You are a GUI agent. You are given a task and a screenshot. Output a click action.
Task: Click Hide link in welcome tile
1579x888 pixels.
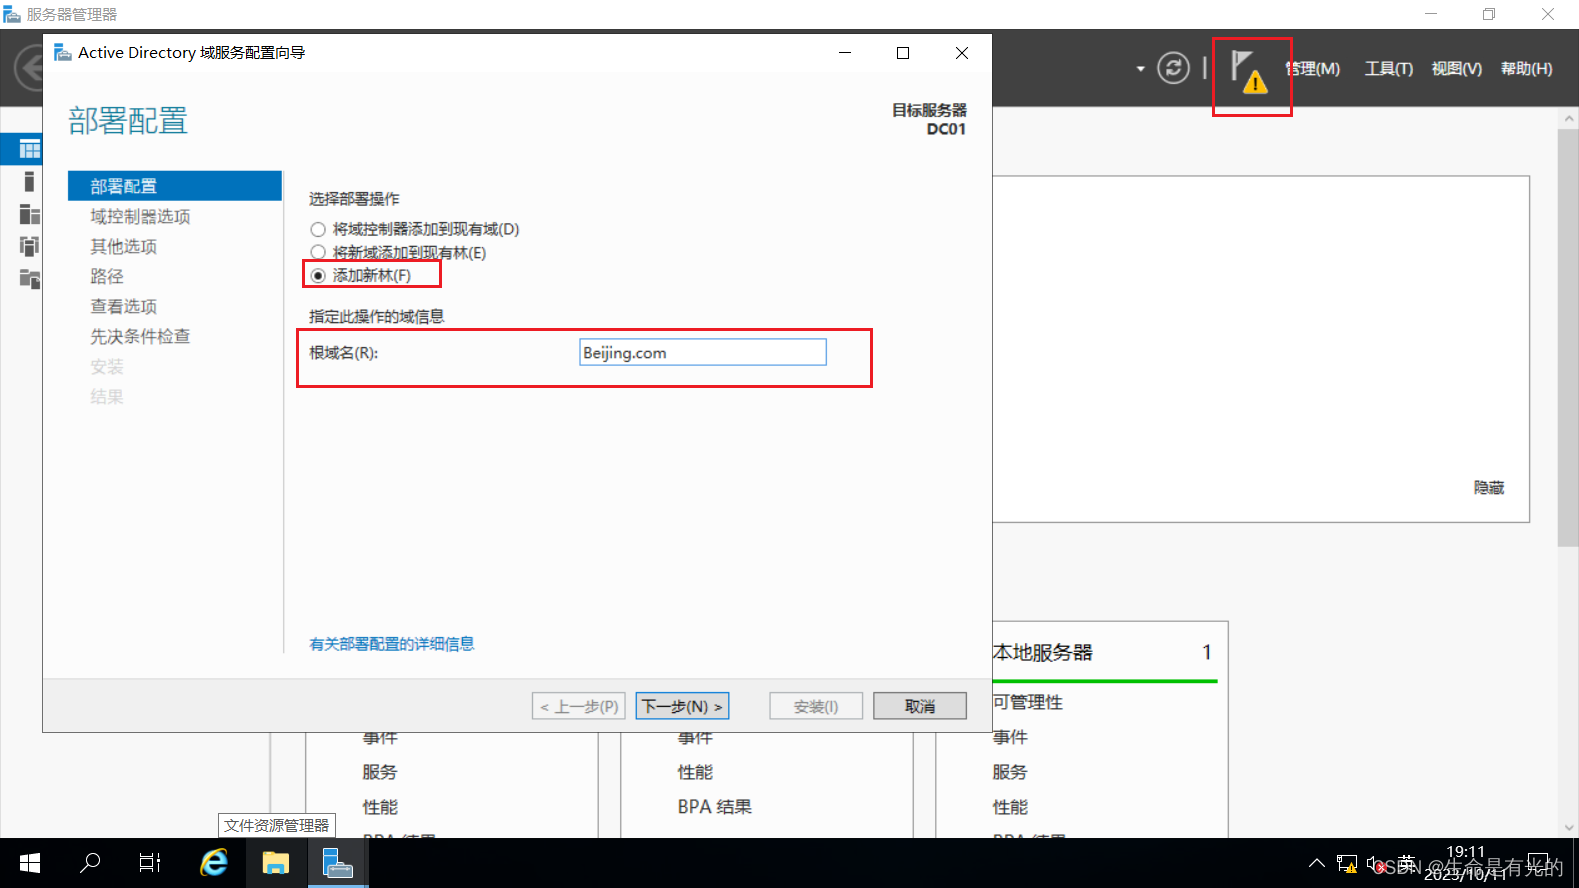pos(1489,488)
